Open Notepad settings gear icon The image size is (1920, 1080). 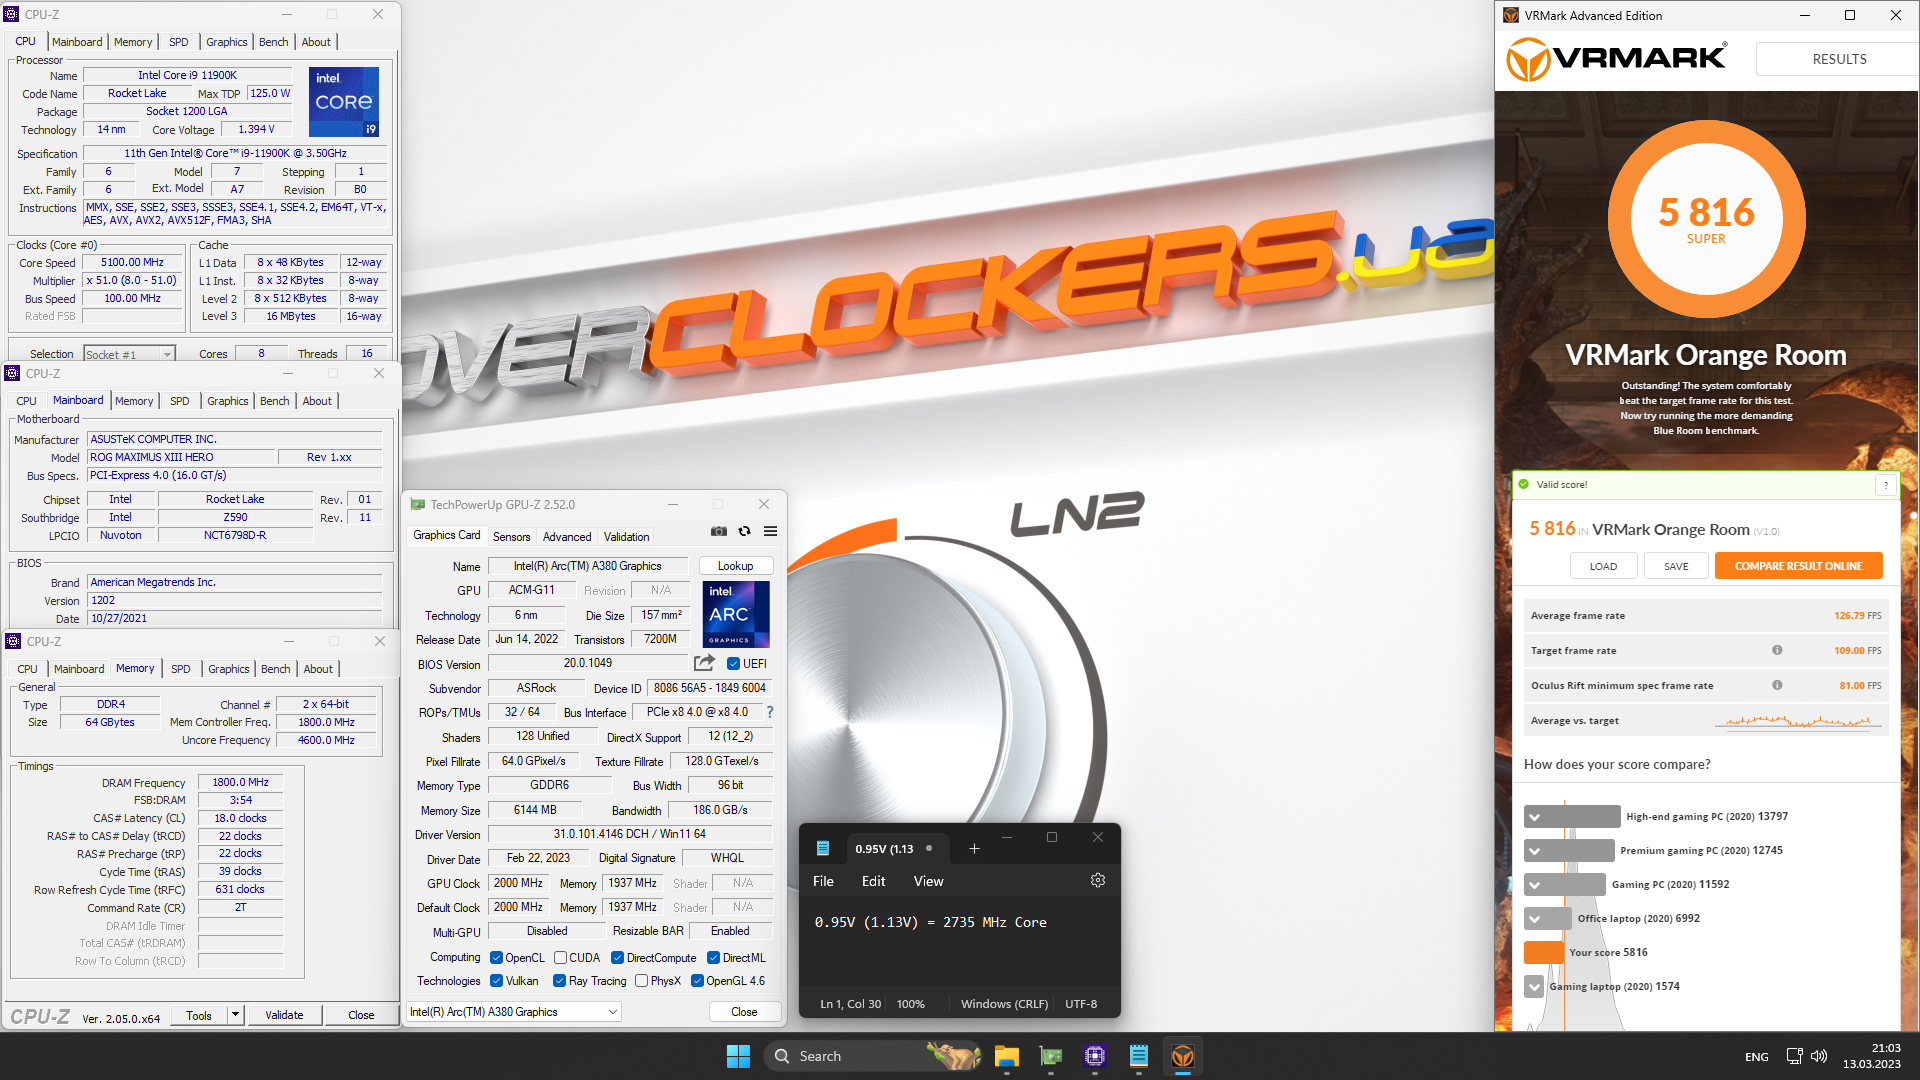point(1098,880)
